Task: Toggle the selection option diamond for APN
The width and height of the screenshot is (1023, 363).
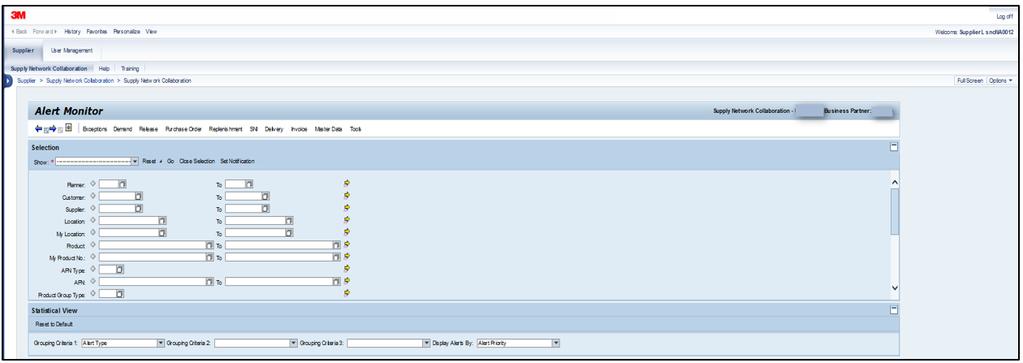Action: [93, 281]
